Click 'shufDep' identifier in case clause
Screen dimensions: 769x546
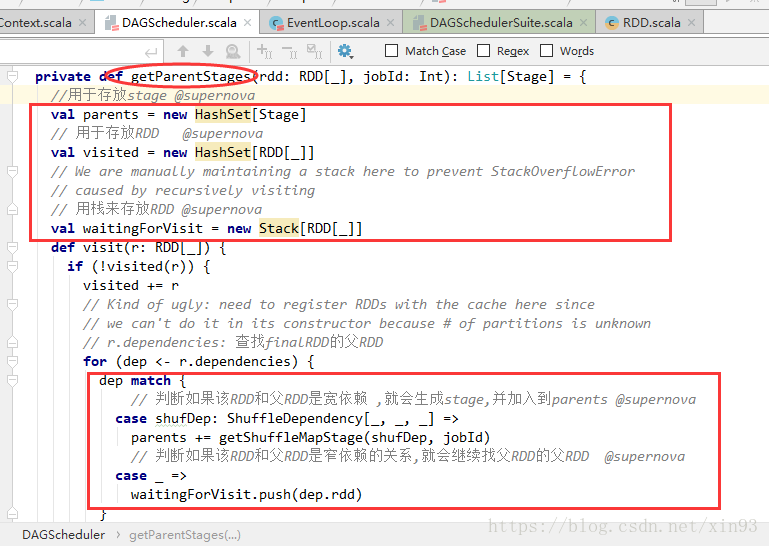pyautogui.click(x=182, y=418)
